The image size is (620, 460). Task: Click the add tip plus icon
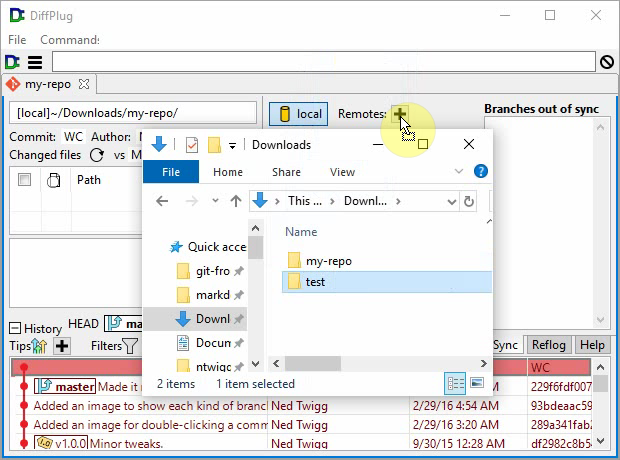62,346
